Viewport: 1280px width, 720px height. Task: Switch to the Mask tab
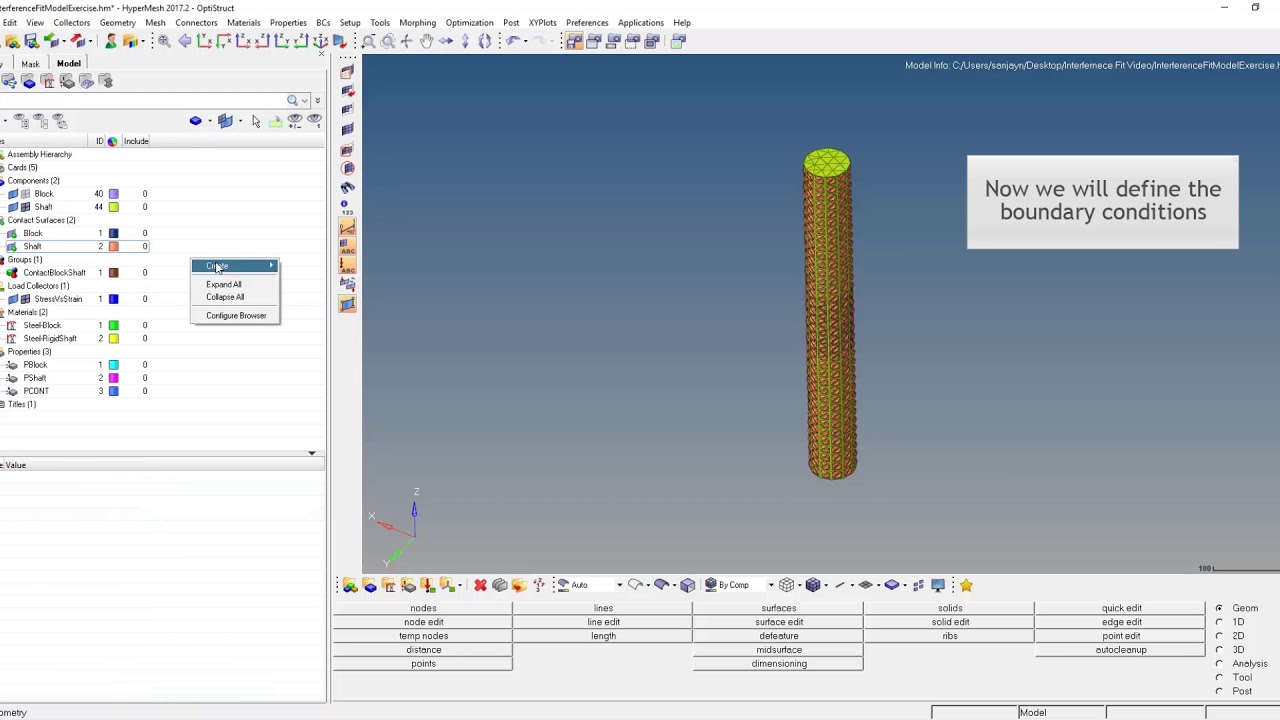(x=31, y=64)
